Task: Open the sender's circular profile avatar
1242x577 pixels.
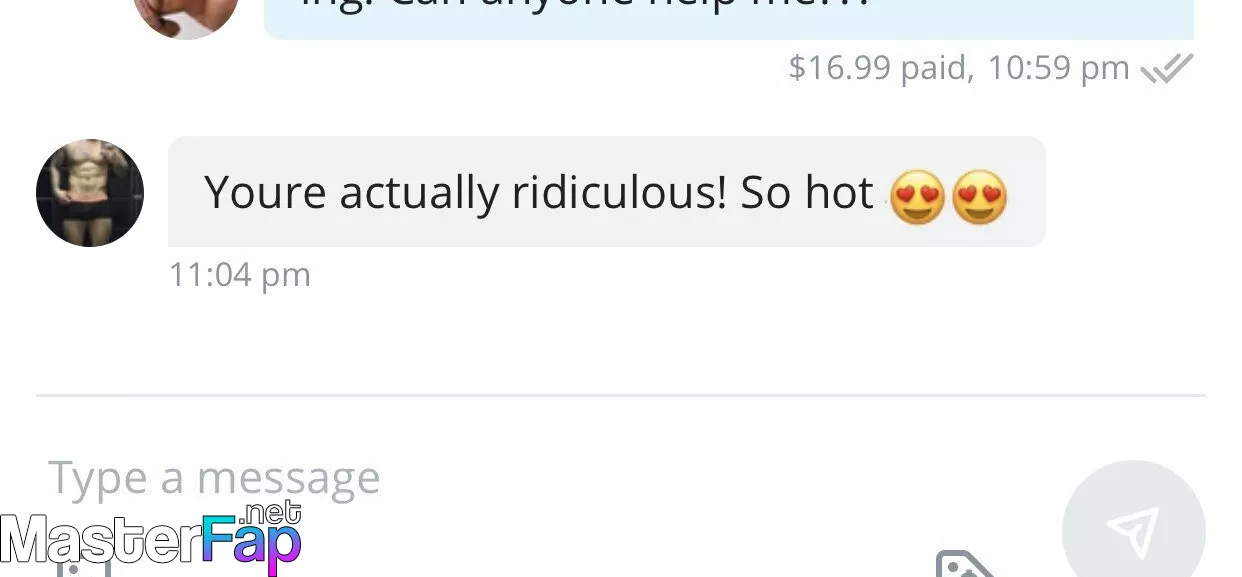Action: [90, 193]
